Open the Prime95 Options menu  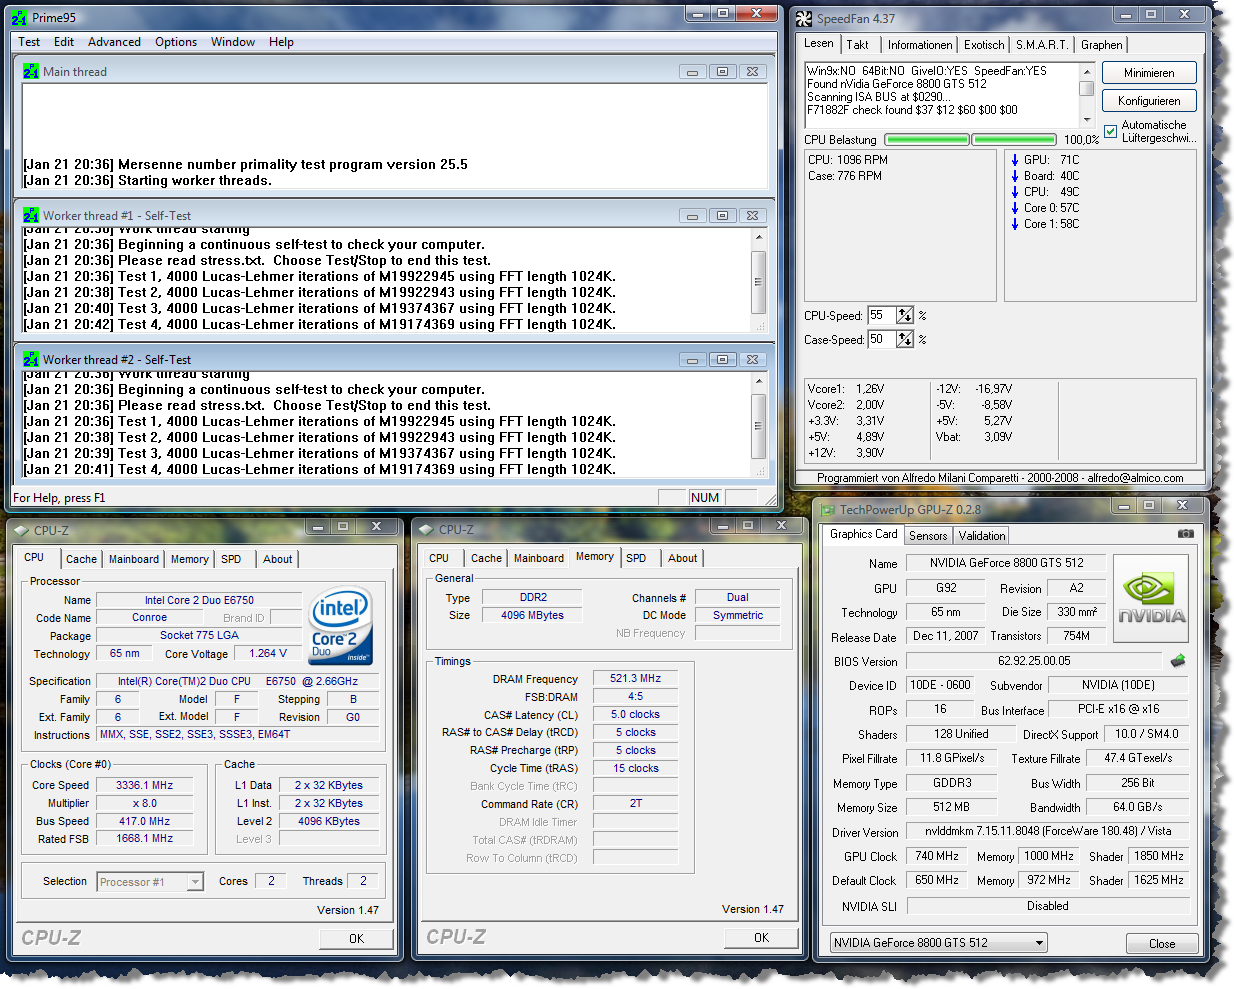176,42
